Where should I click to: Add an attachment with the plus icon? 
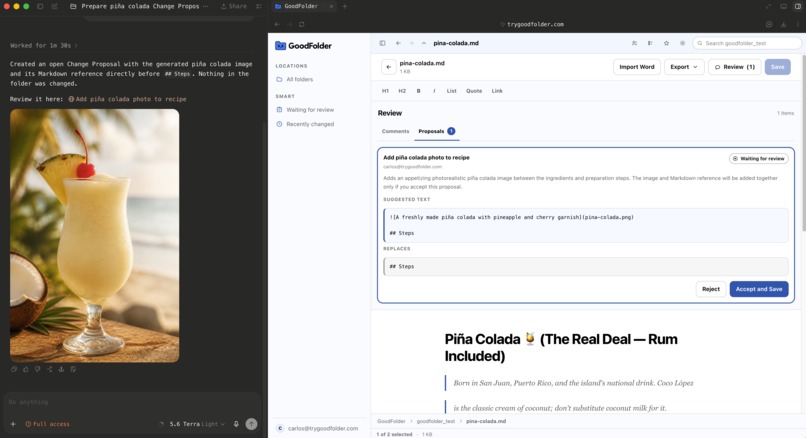[x=13, y=424]
